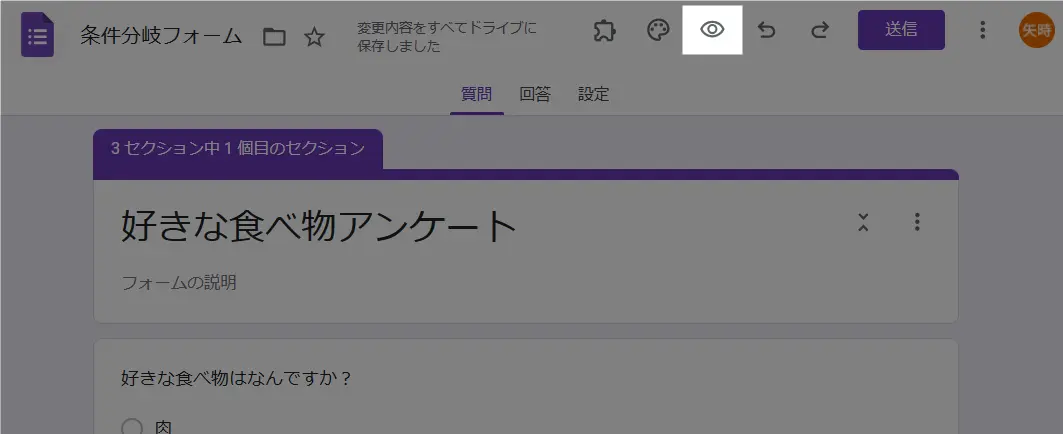Star the 条件分岐フォーム form
This screenshot has height=434, width=1063.
(314, 37)
